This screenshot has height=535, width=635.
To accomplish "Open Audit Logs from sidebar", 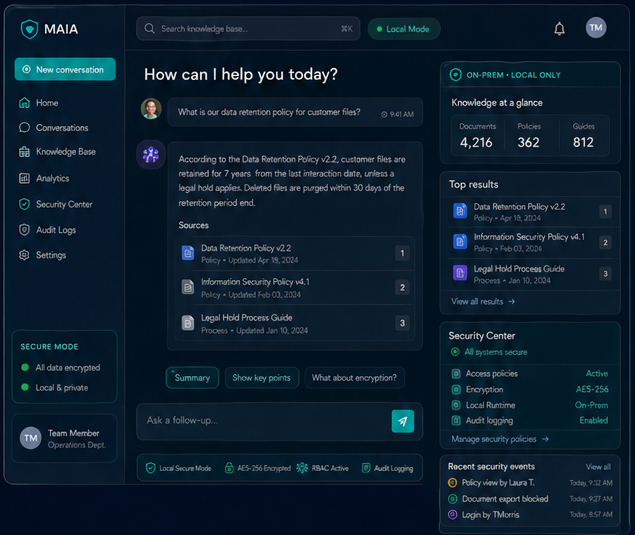I will tap(47, 230).
